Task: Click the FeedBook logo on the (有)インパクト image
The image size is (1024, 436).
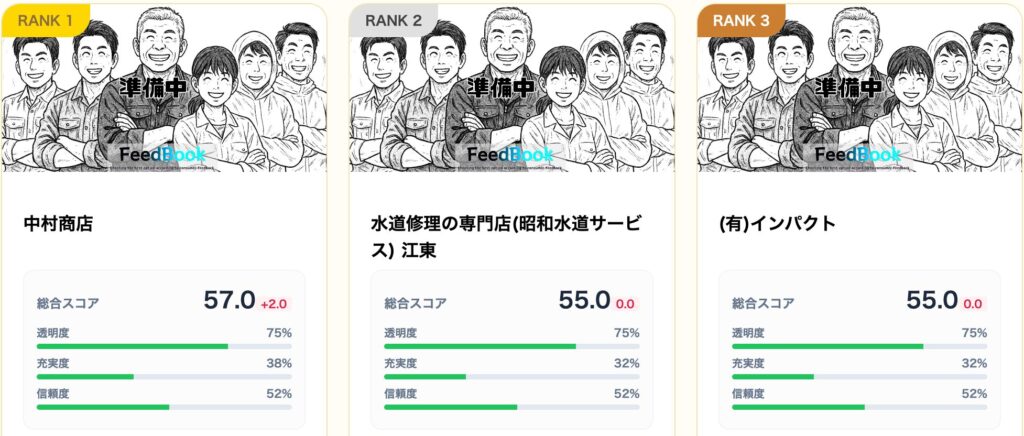Action: point(859,155)
